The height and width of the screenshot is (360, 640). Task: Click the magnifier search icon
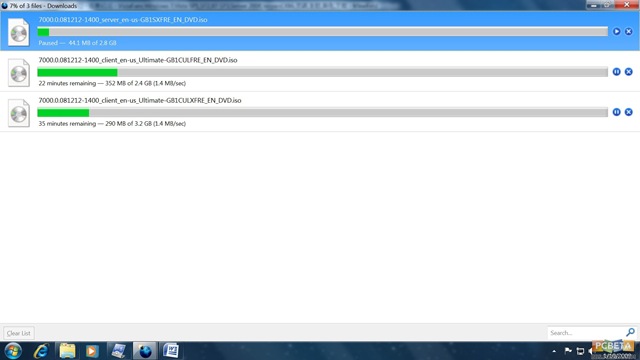point(630,332)
